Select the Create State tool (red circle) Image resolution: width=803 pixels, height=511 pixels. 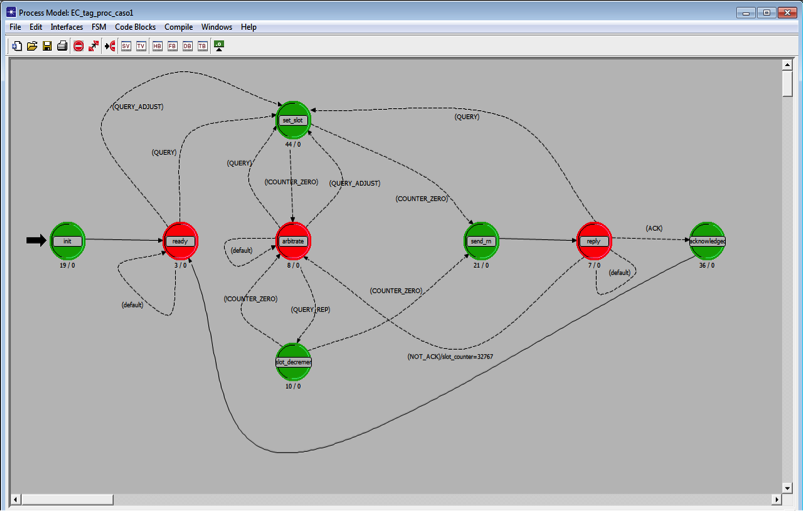[x=78, y=46]
